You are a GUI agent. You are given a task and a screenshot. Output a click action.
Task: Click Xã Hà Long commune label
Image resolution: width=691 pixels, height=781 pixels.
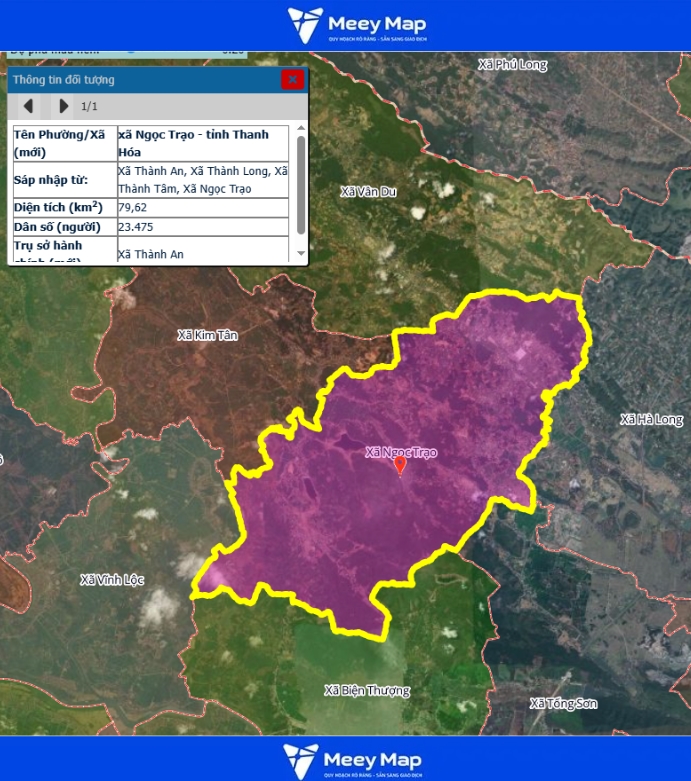[x=651, y=420]
